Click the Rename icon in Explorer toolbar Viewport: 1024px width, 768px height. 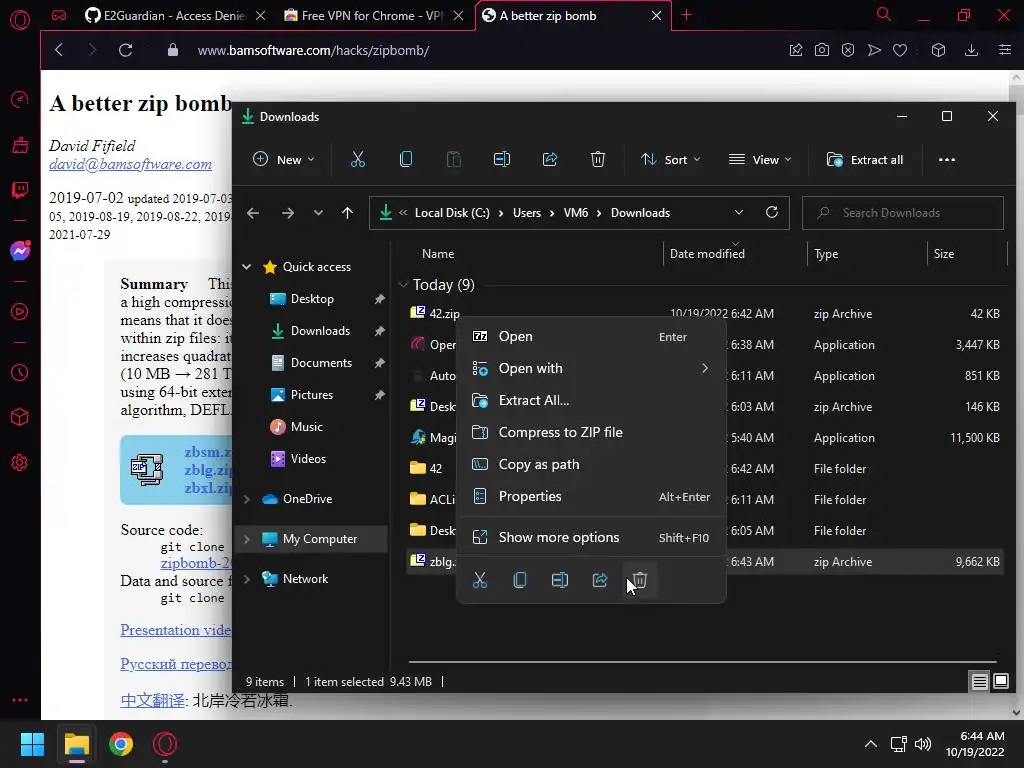click(502, 159)
